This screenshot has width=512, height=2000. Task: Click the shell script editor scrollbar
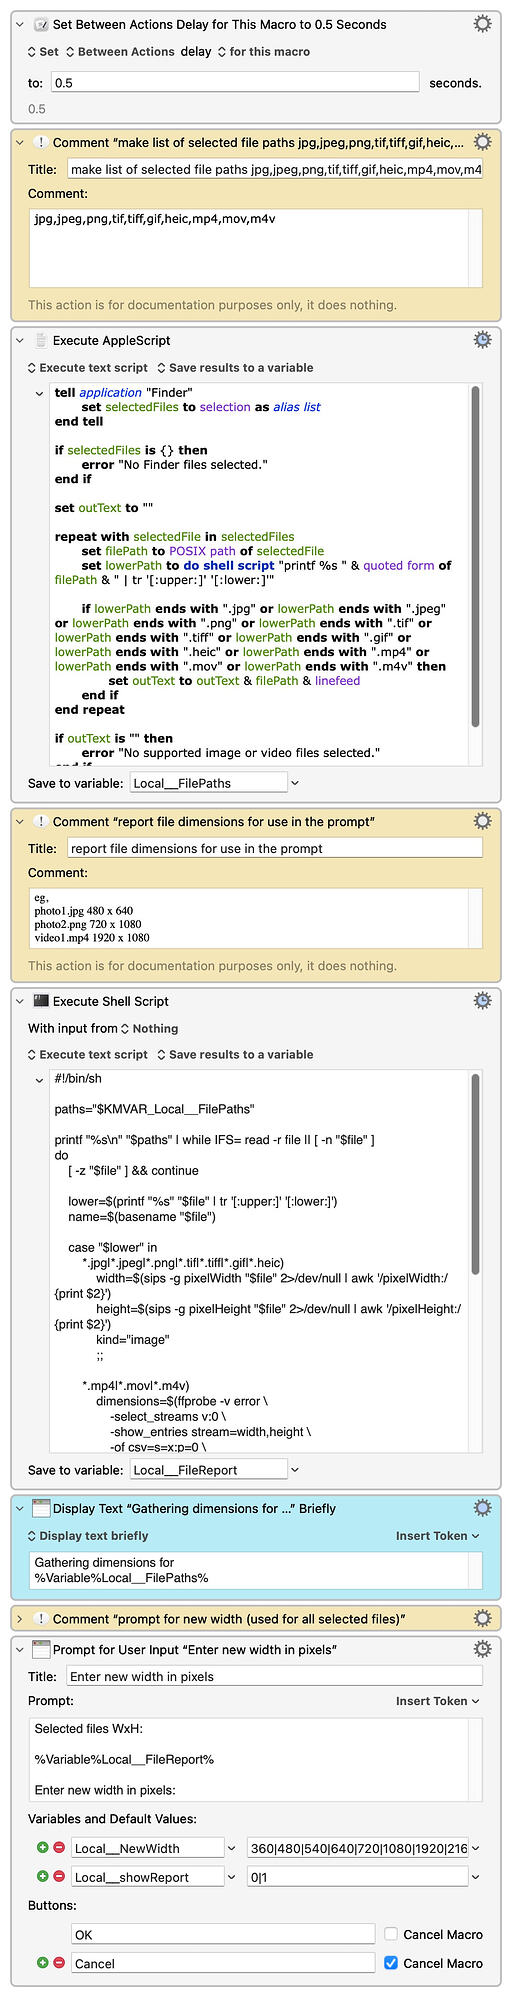[475, 1175]
